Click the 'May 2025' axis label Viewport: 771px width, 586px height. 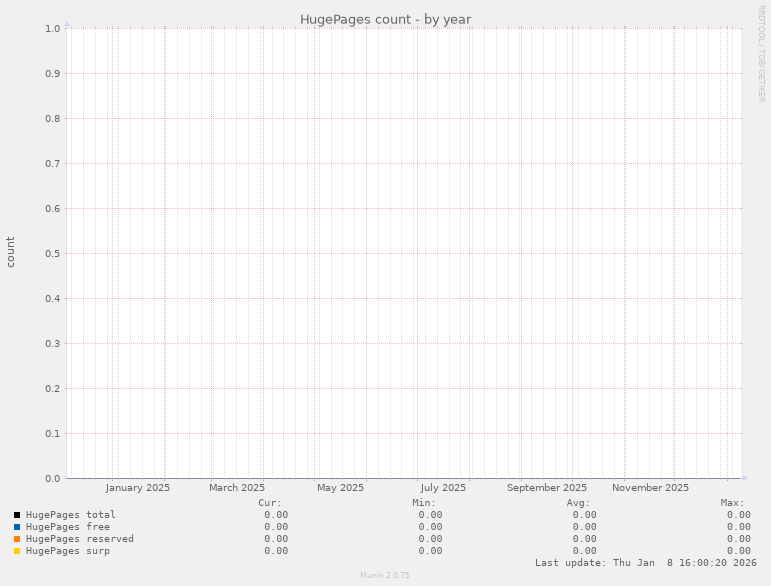point(340,488)
